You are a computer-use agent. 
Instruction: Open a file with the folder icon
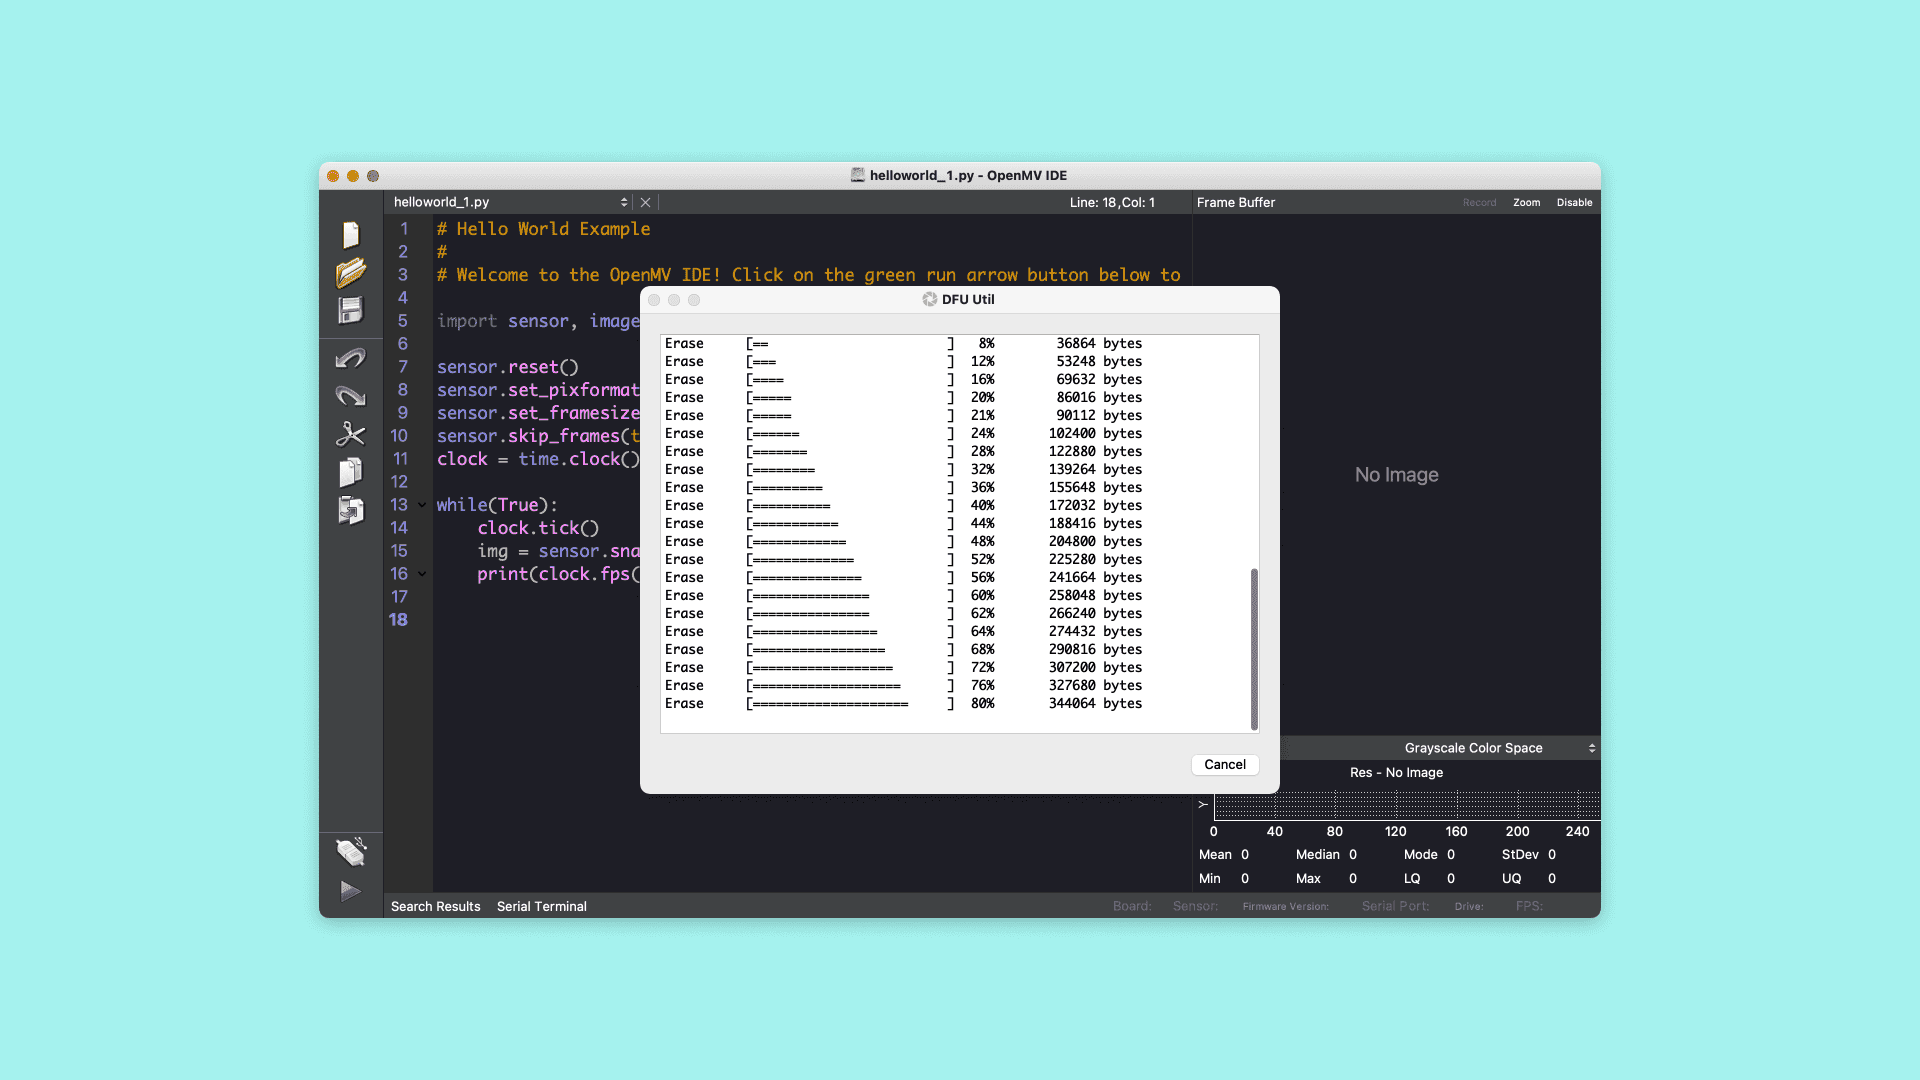[x=350, y=272]
